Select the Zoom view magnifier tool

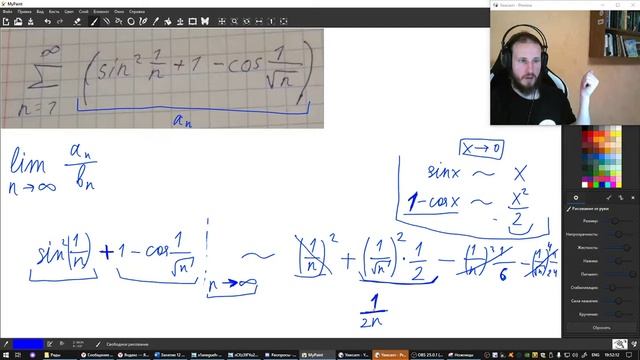(x=234, y=21)
